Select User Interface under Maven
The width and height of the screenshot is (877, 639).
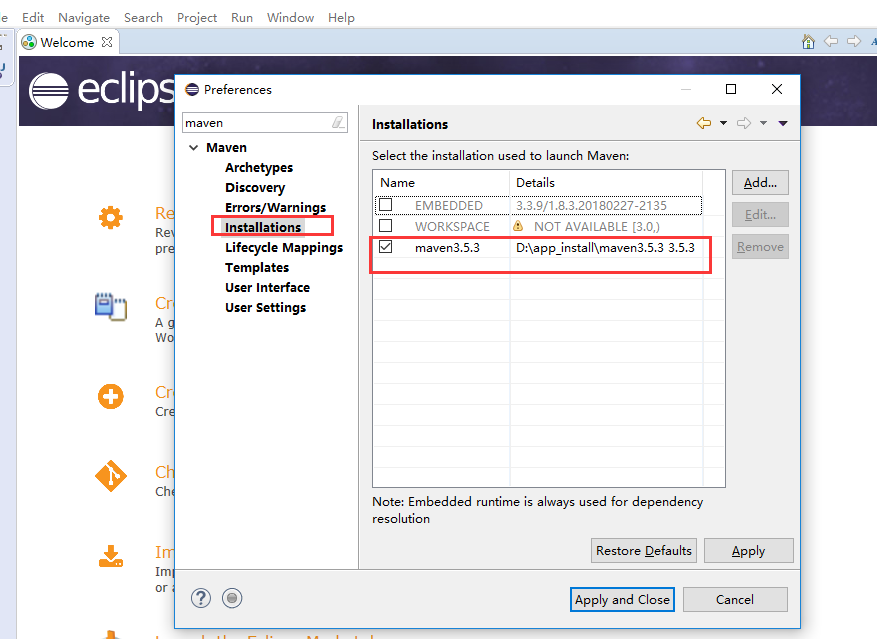267,288
